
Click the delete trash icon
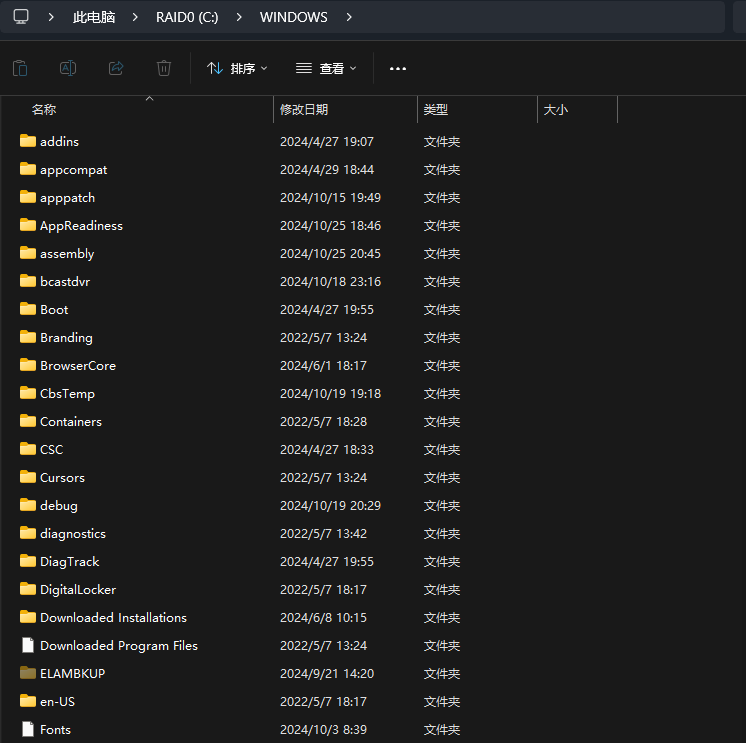click(x=164, y=68)
